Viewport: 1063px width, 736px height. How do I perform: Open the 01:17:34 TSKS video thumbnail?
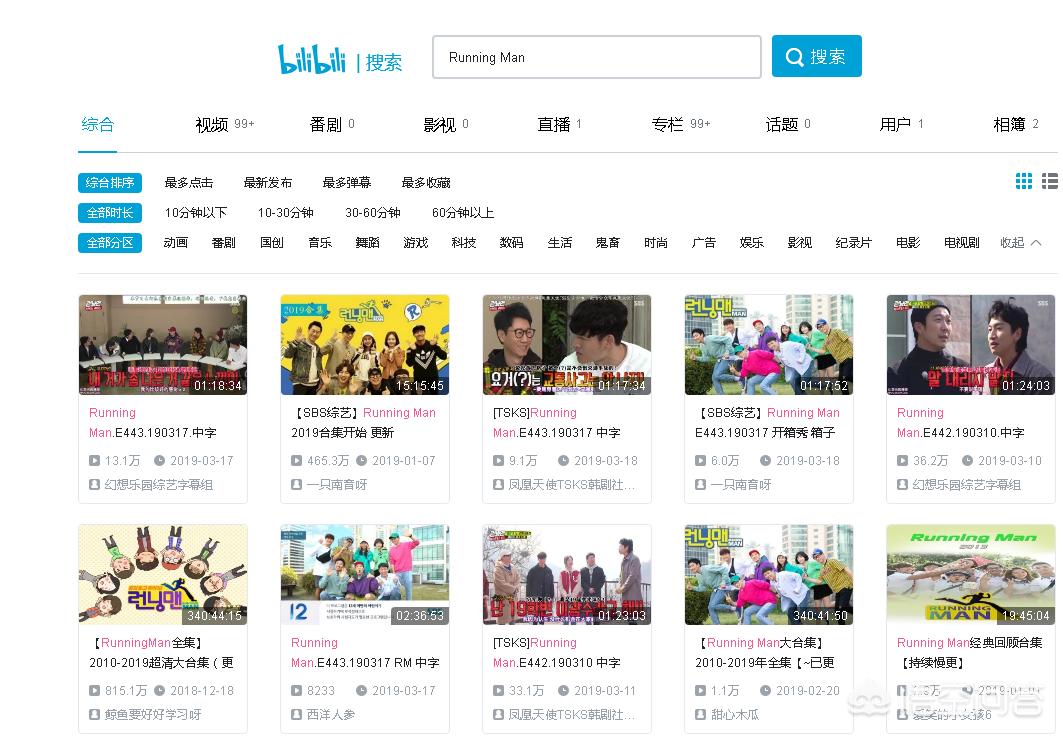567,345
